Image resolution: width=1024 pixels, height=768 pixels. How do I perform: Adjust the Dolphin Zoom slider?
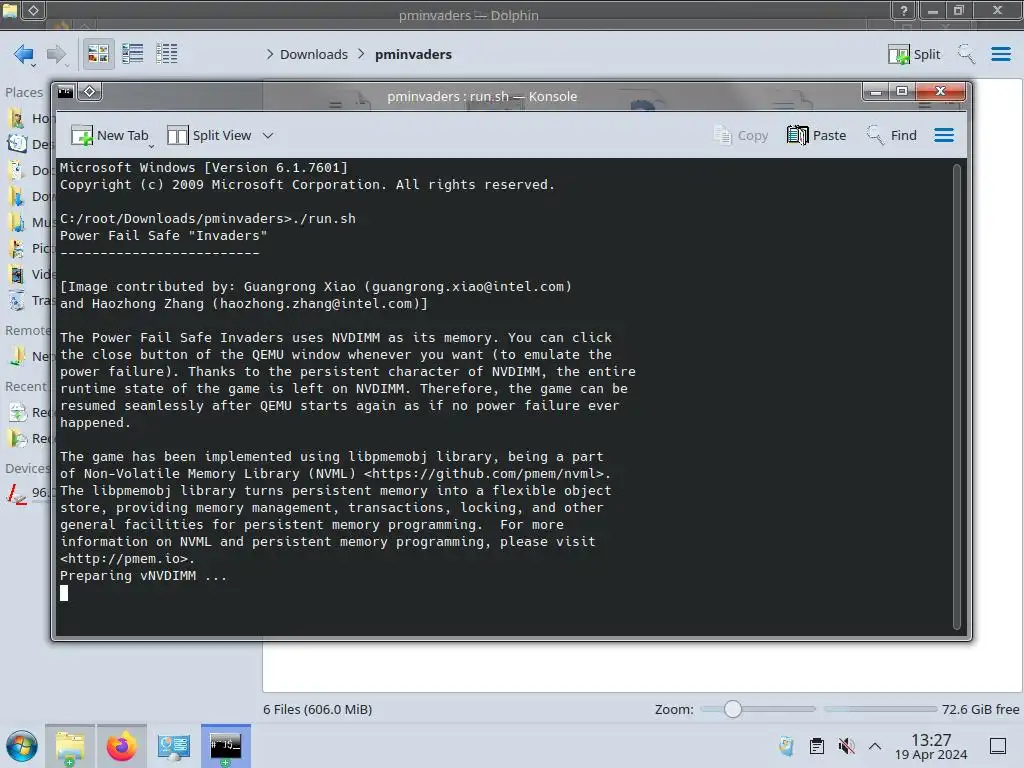coord(758,709)
